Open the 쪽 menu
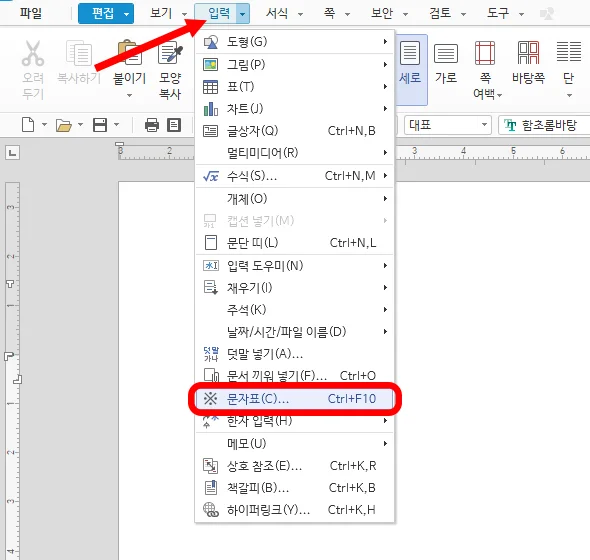This screenshot has height=560, width=590. 330,14
